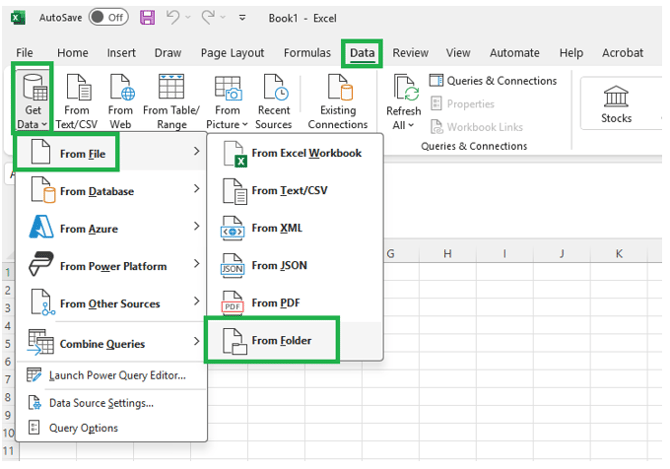Choose From PDF option
This screenshot has height=469, width=670.
click(295, 303)
